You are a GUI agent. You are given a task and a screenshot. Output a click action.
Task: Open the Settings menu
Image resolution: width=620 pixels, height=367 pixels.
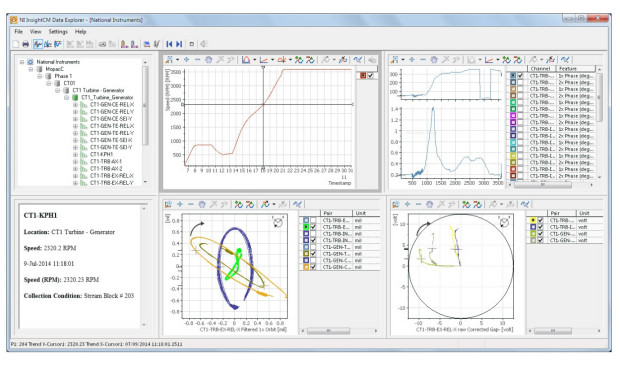[x=58, y=32]
